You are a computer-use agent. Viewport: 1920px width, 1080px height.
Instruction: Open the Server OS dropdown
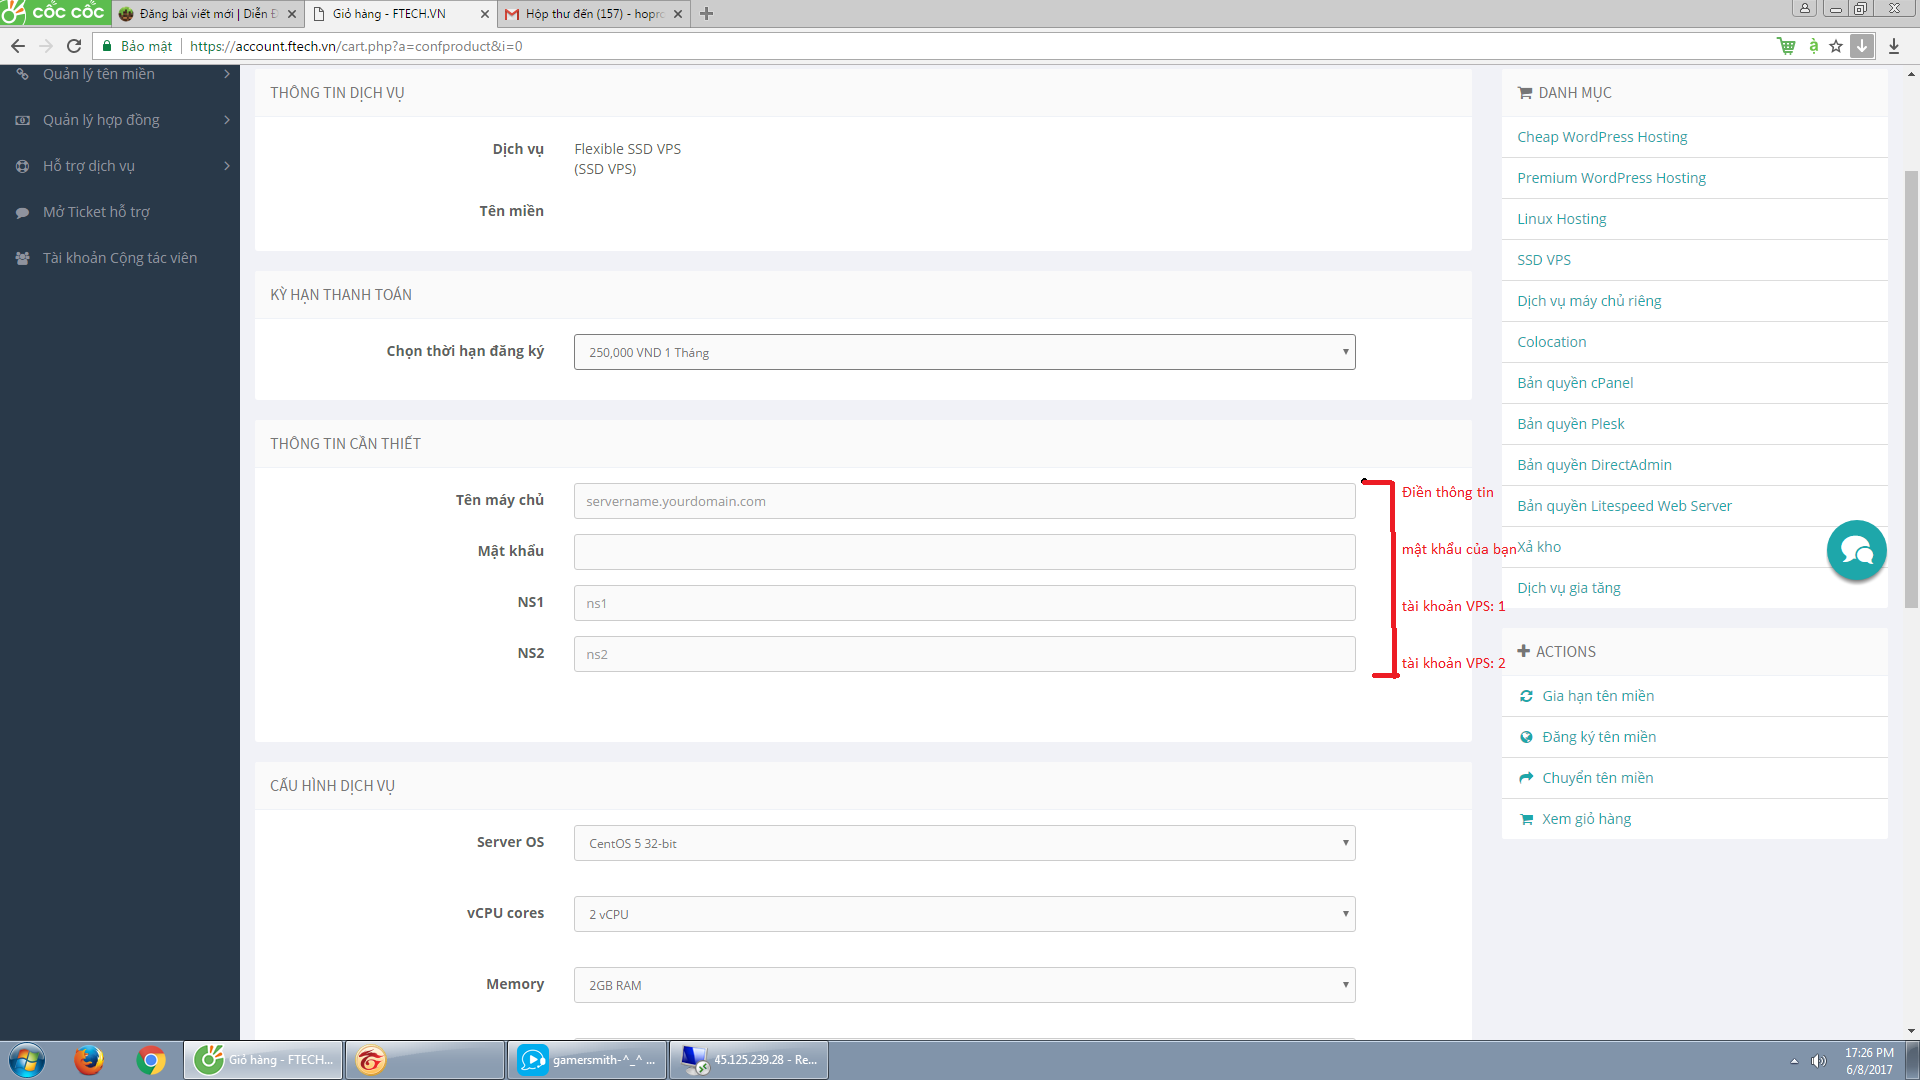coord(964,843)
